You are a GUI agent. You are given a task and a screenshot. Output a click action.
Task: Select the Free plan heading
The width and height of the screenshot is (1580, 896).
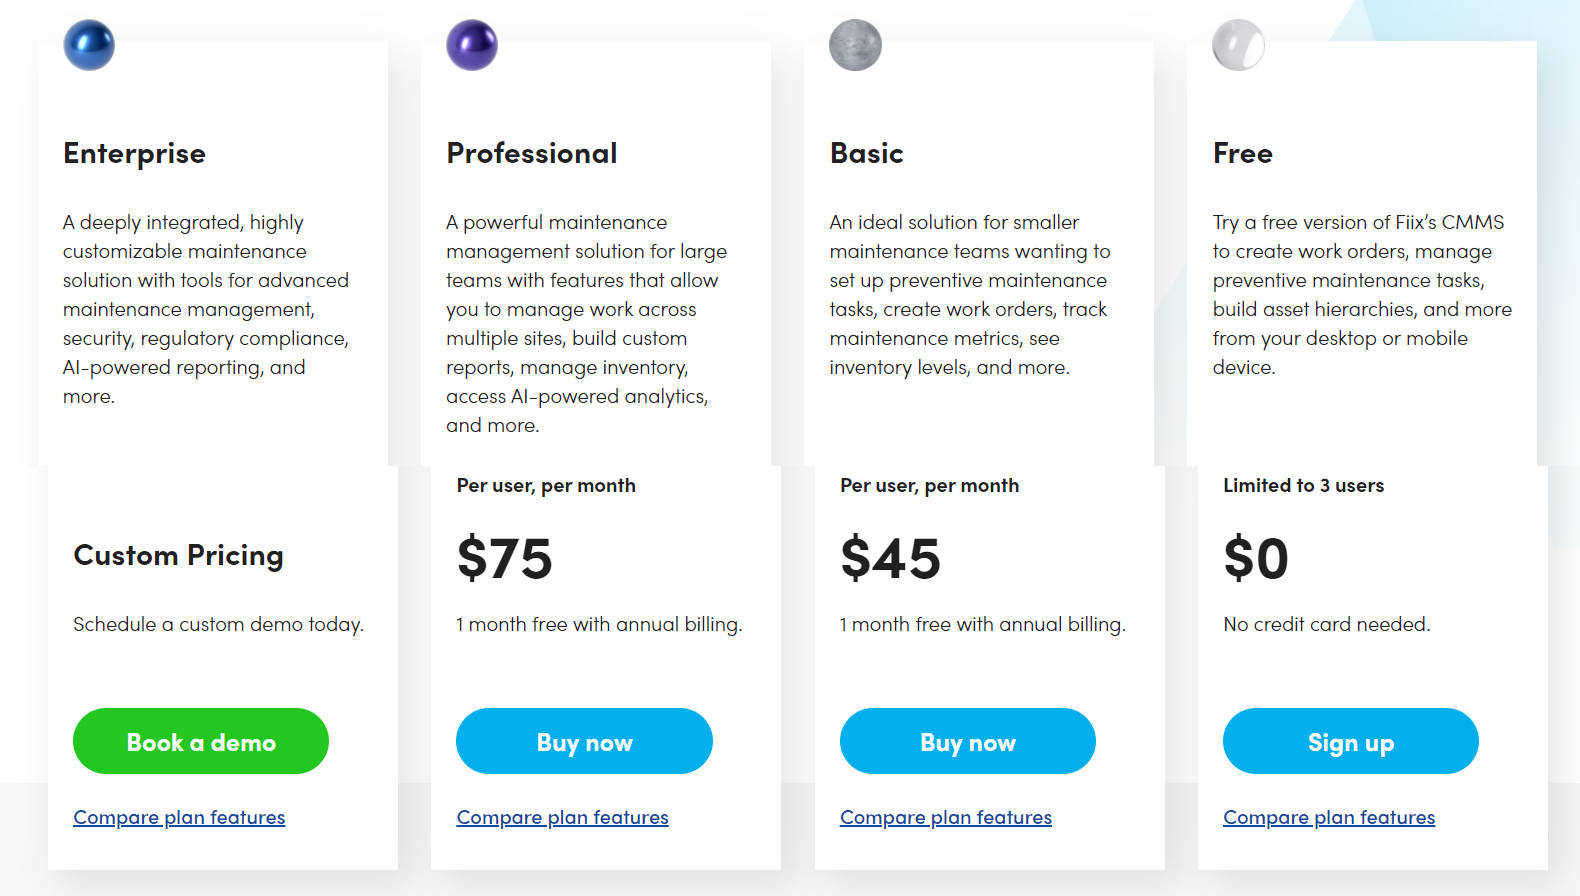[1242, 153]
